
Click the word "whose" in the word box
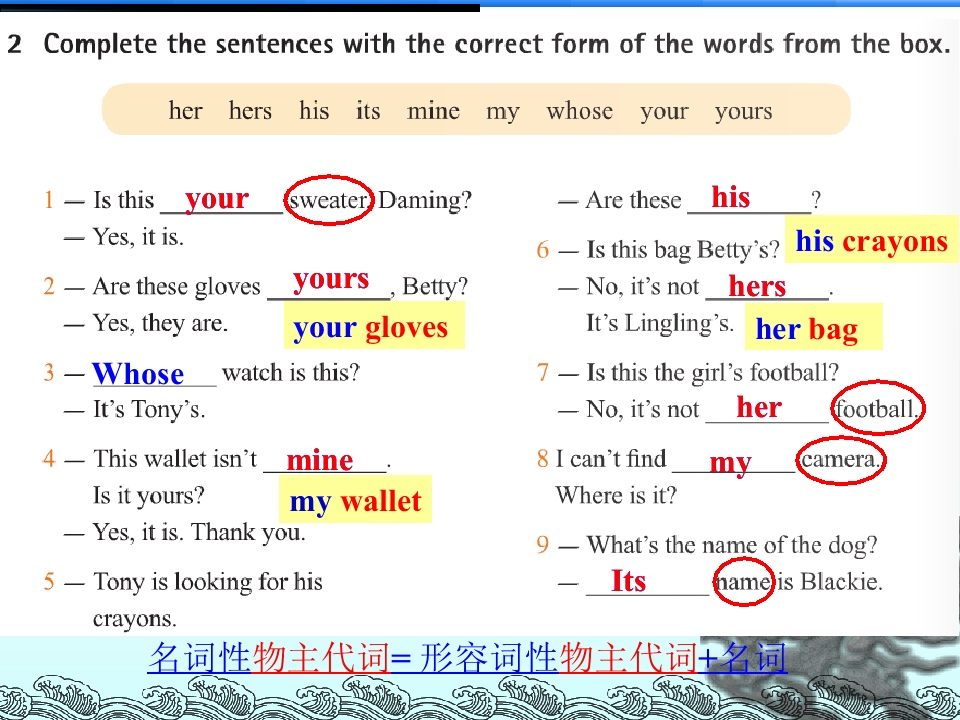point(579,111)
